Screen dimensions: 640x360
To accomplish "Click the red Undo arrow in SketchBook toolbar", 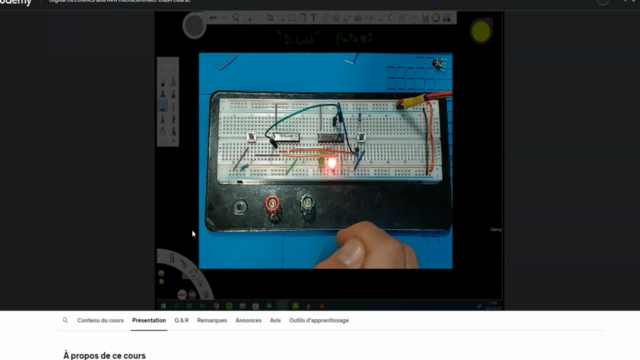I will [212, 18].
